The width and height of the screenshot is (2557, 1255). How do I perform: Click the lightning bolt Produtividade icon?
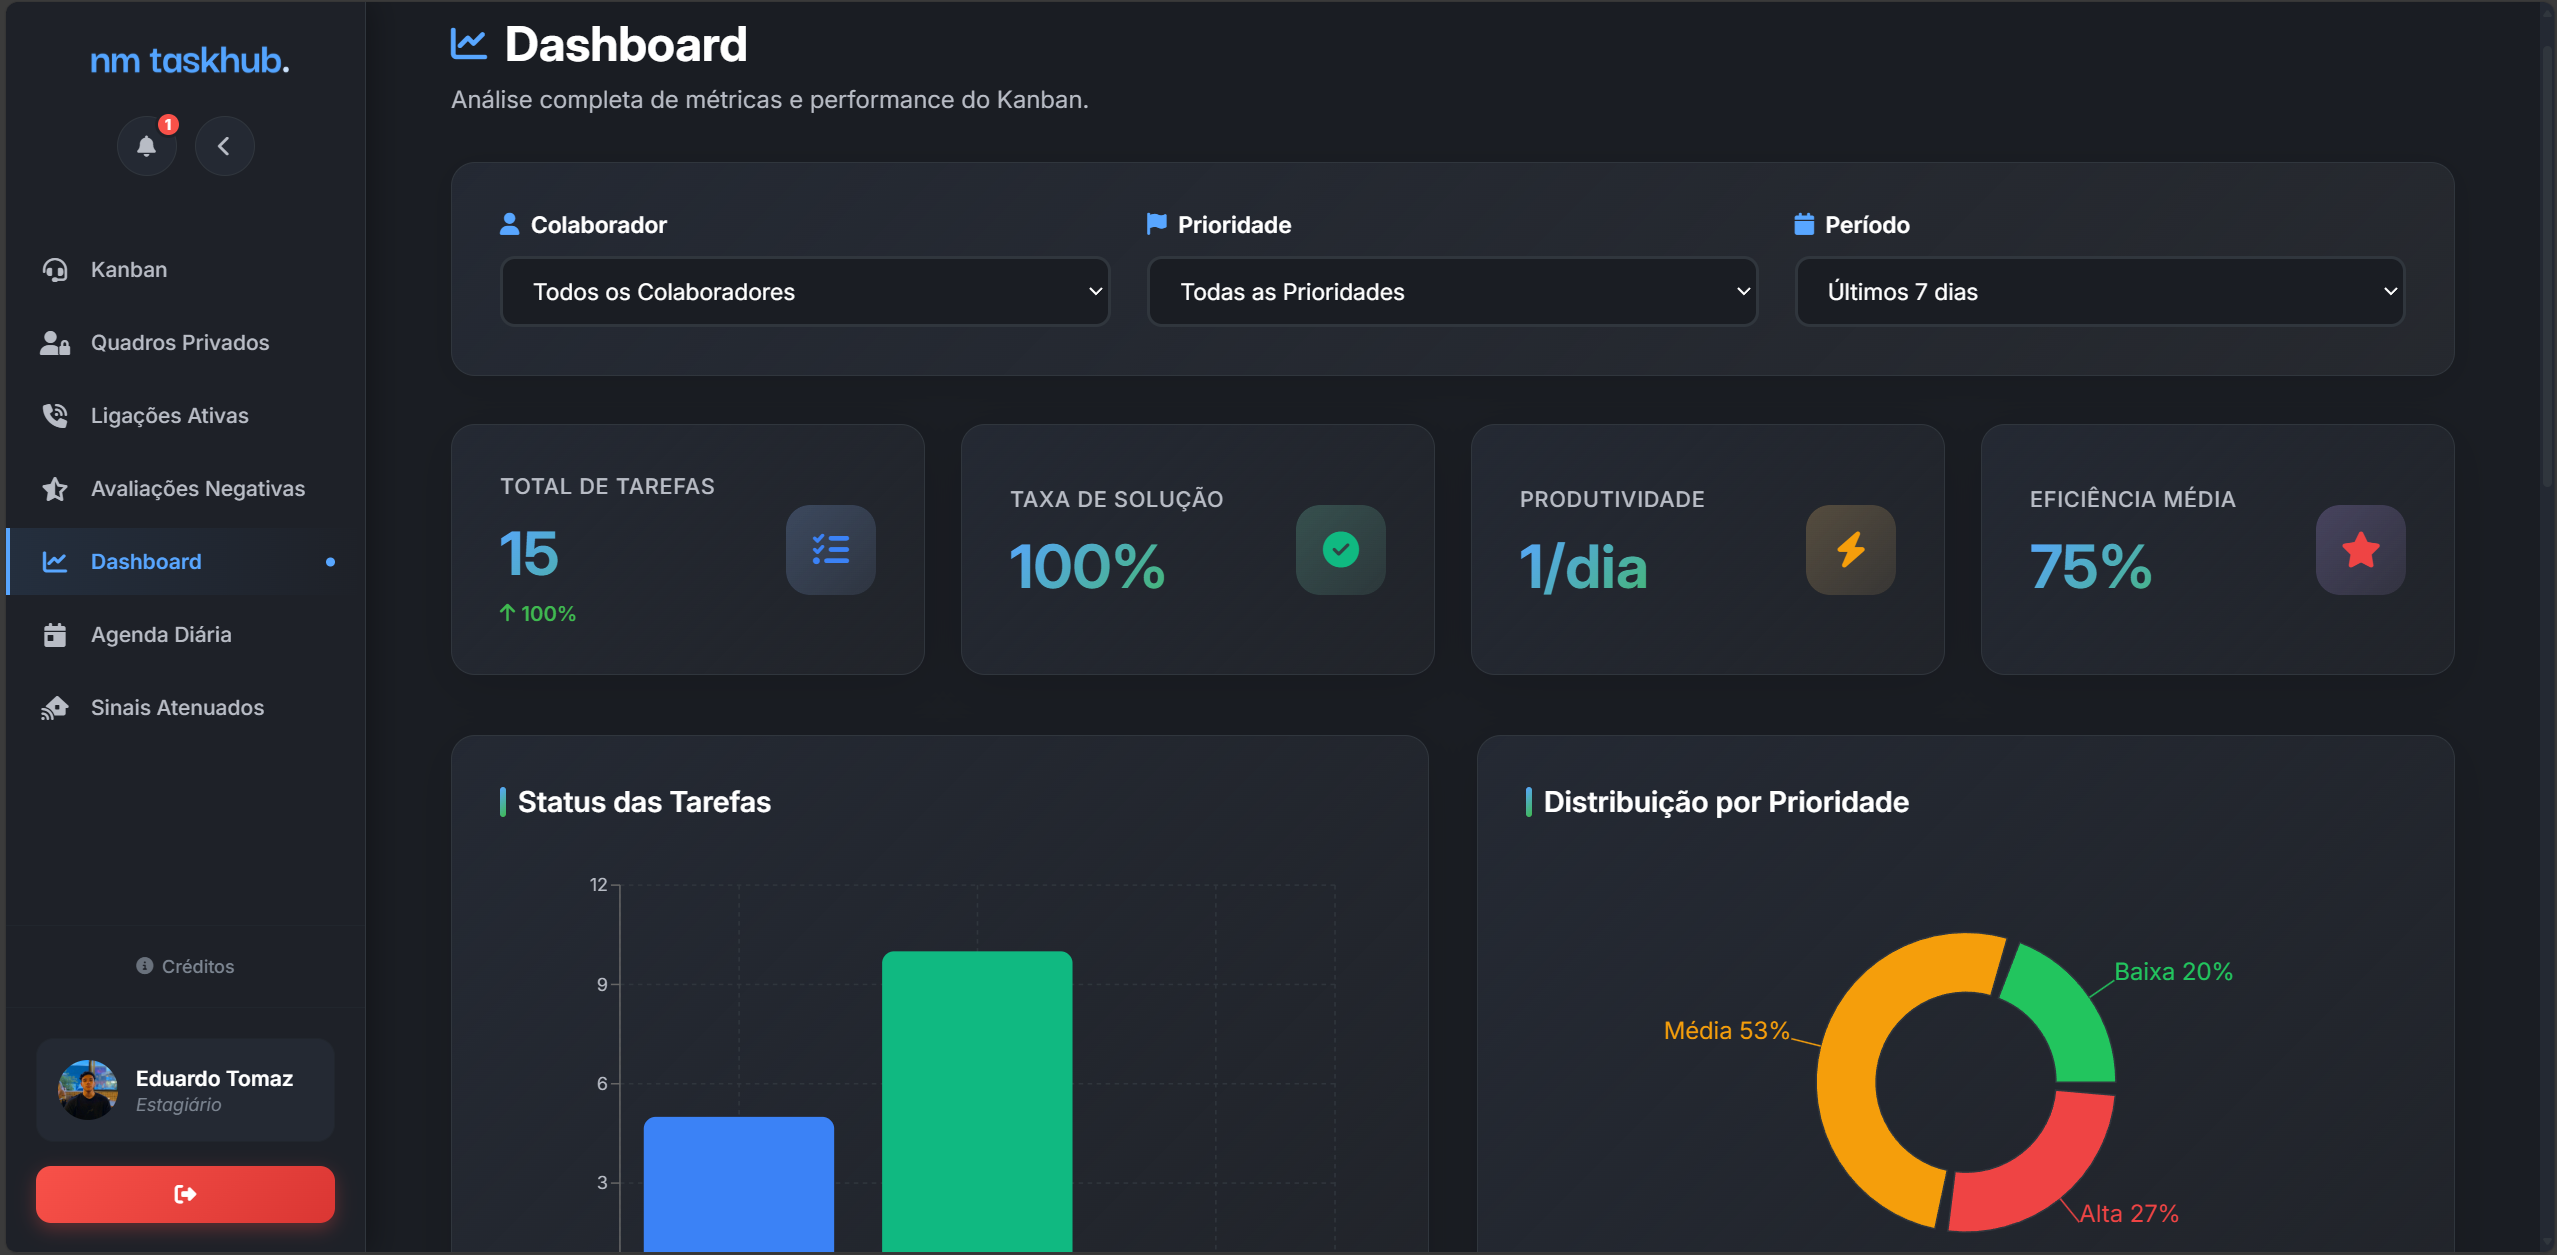pyautogui.click(x=1850, y=550)
